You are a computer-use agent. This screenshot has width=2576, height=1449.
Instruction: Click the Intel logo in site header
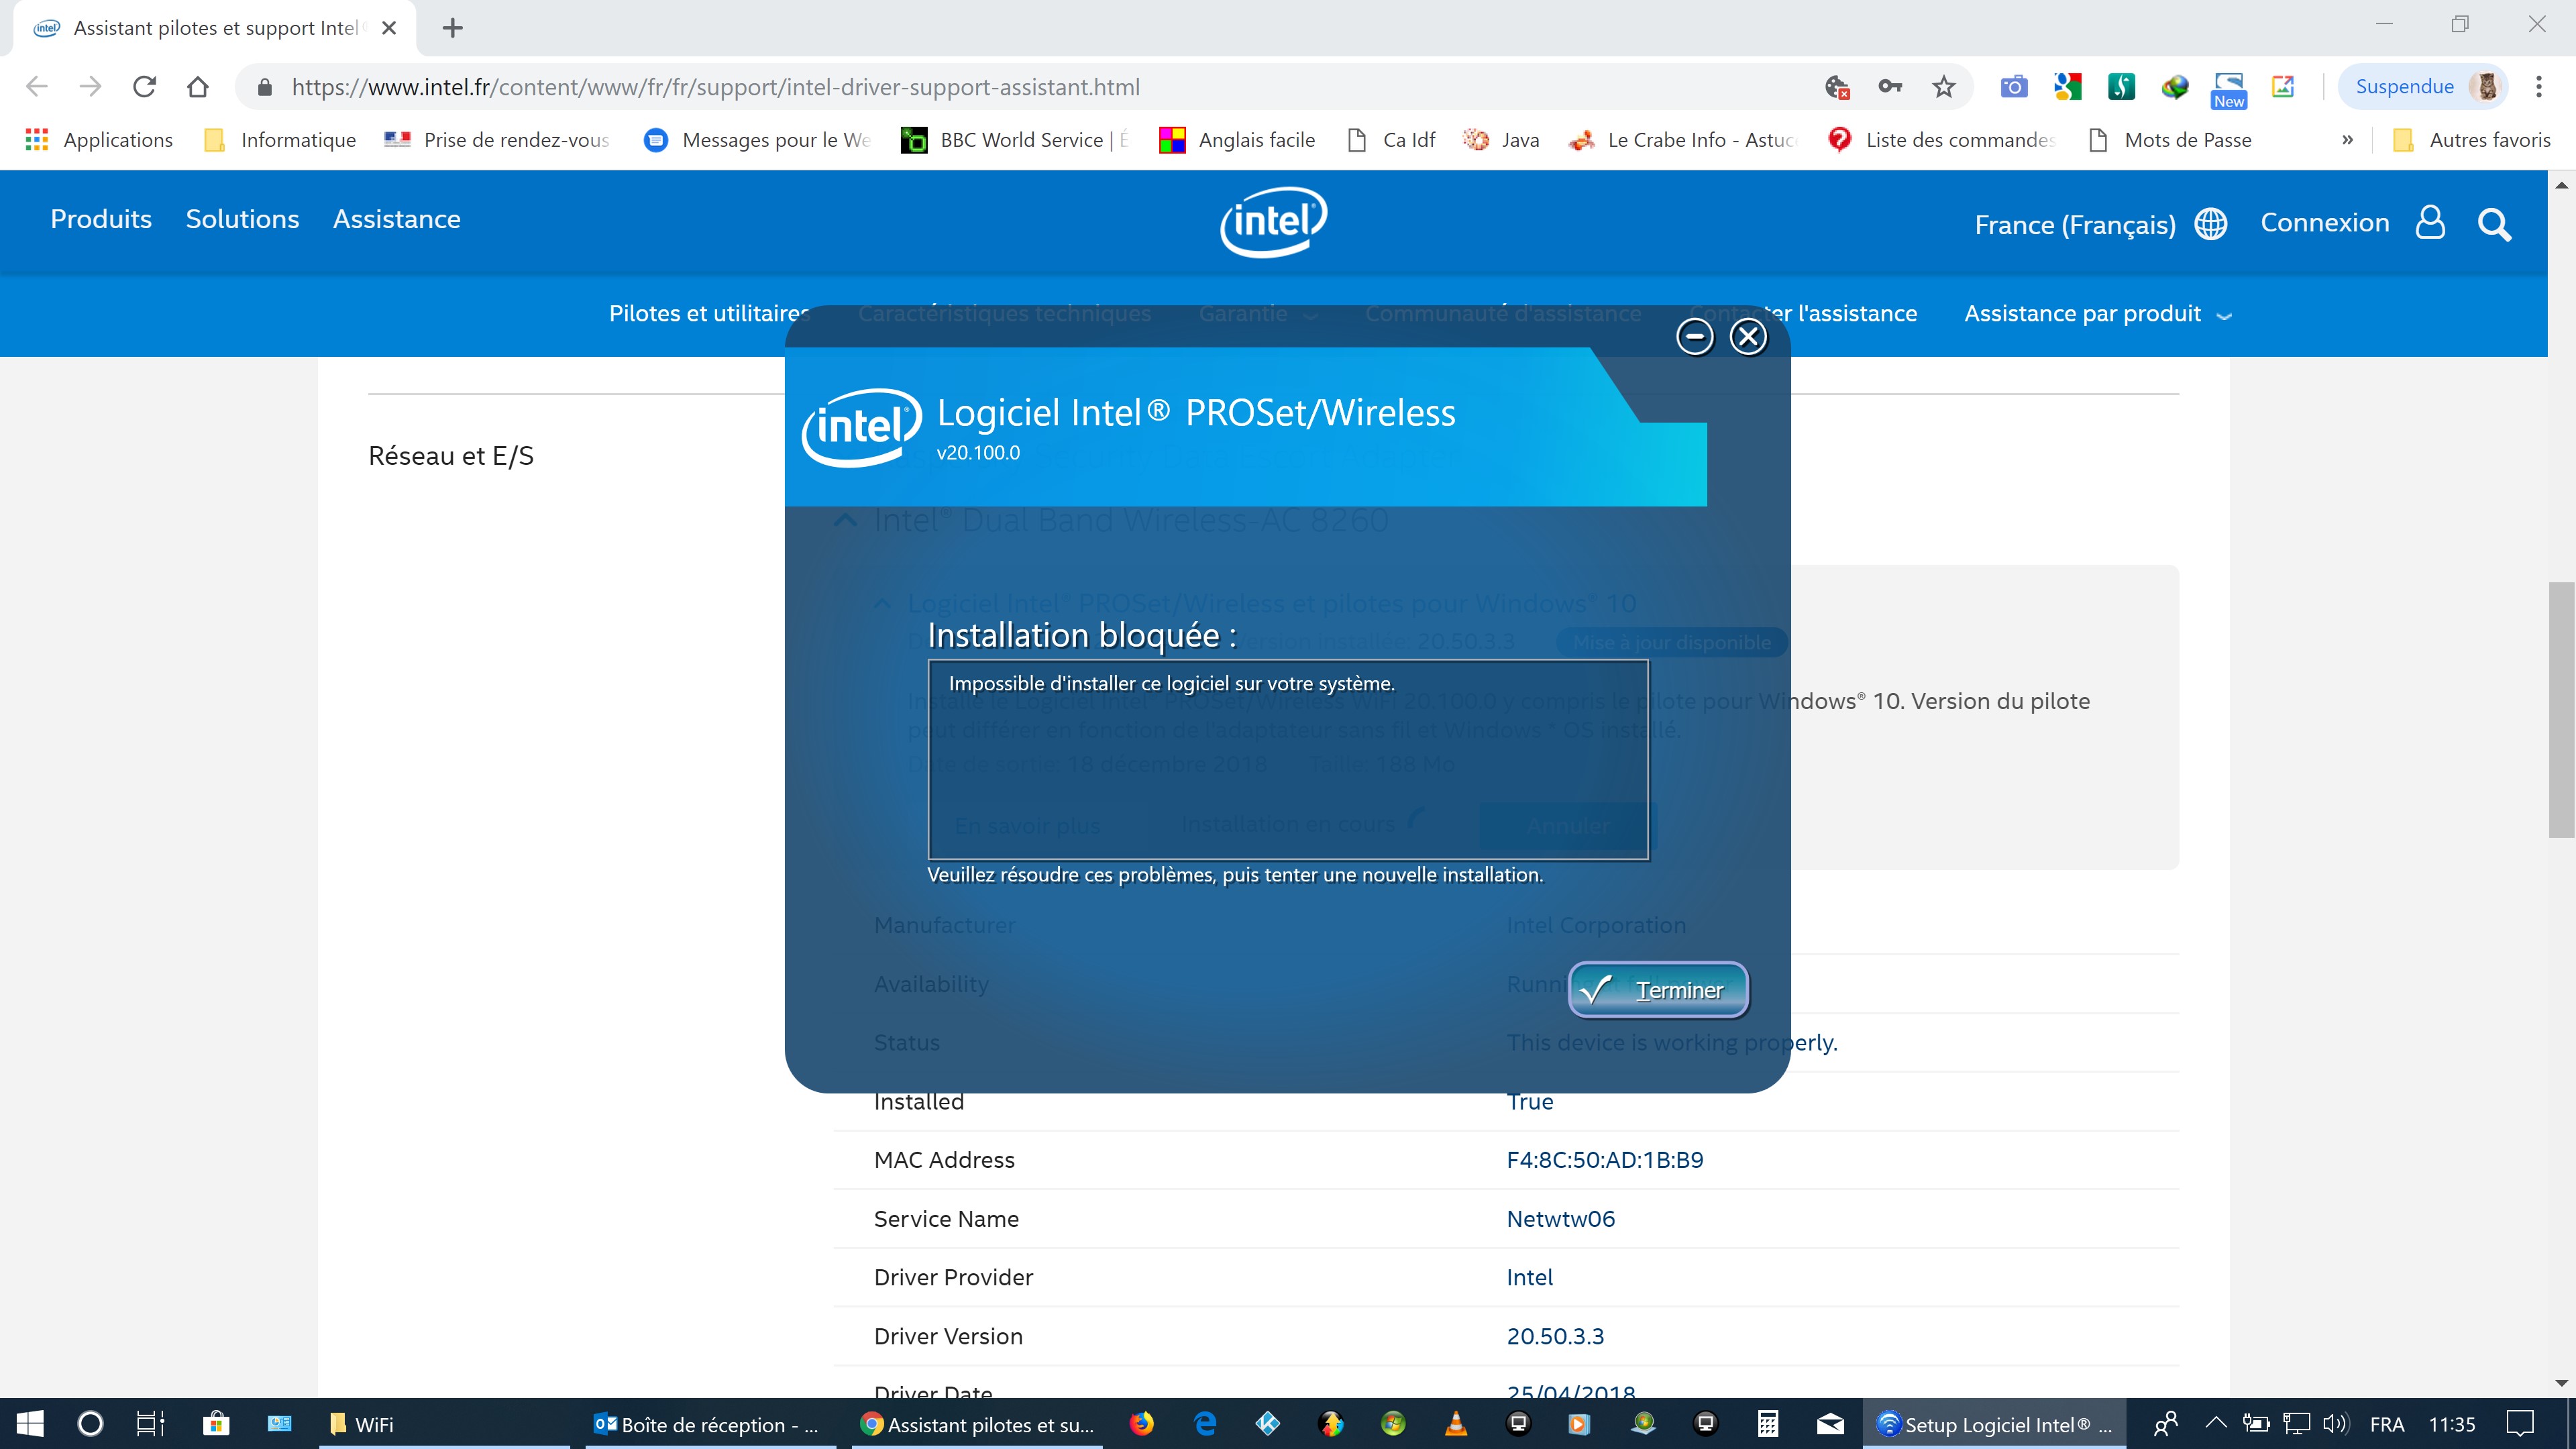click(x=1273, y=222)
